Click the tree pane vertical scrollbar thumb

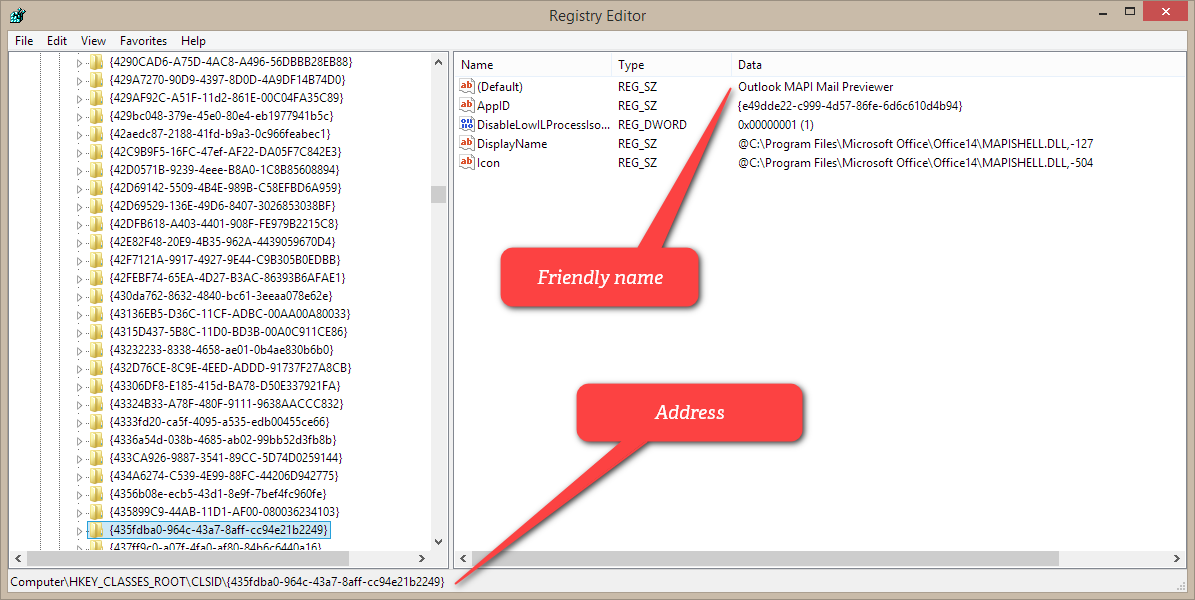tap(439, 194)
